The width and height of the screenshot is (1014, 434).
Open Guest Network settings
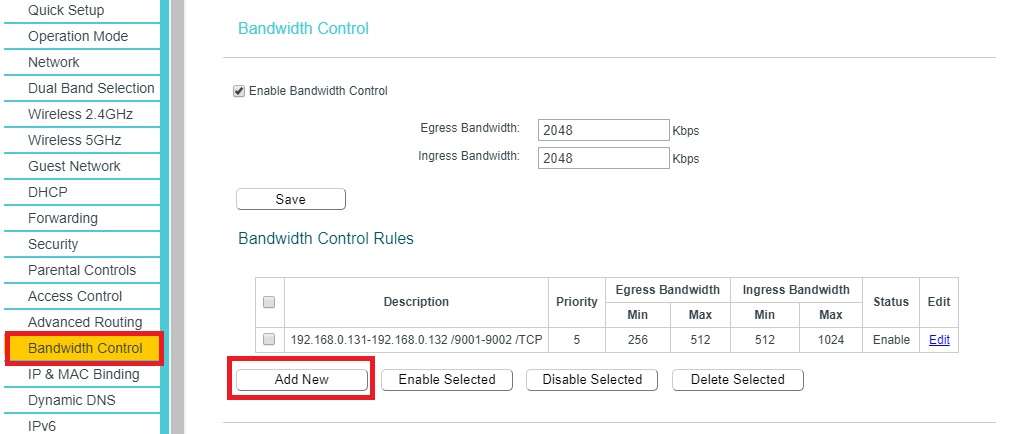74,166
